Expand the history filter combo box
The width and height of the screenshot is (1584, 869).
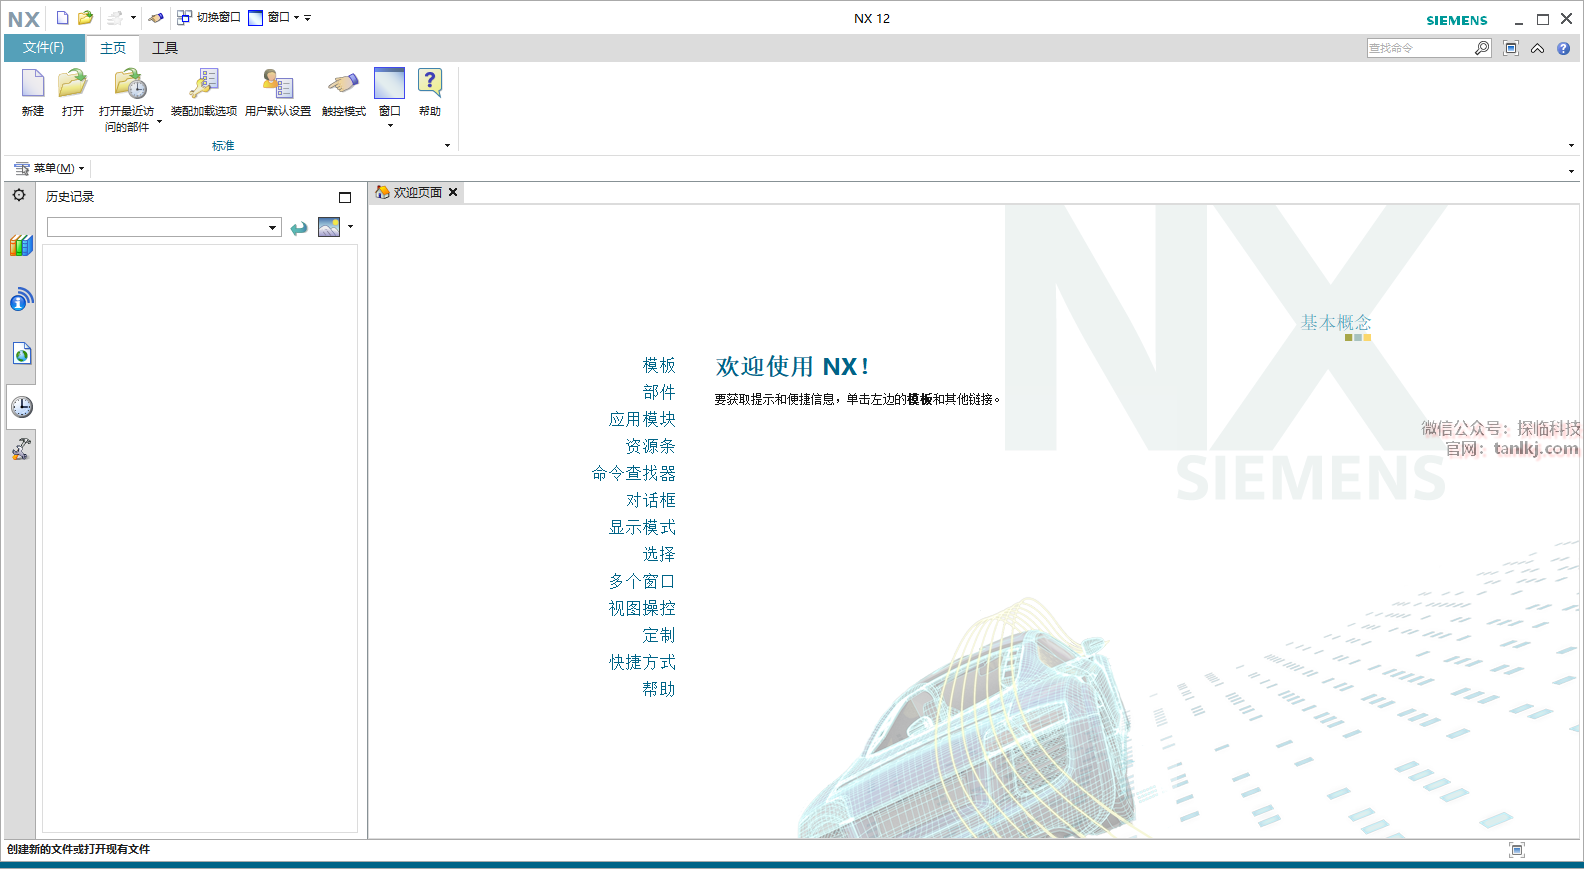(272, 228)
